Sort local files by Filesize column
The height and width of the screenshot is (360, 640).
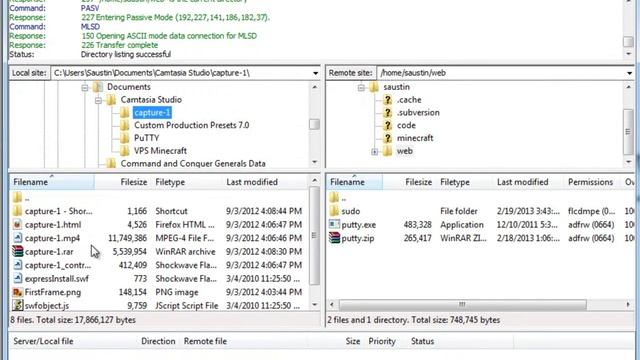click(122, 182)
